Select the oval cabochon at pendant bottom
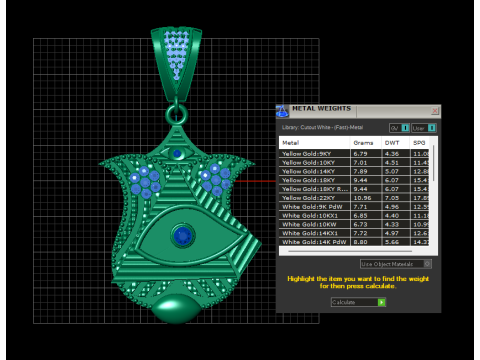The width and height of the screenshot is (480, 360). [x=177, y=308]
